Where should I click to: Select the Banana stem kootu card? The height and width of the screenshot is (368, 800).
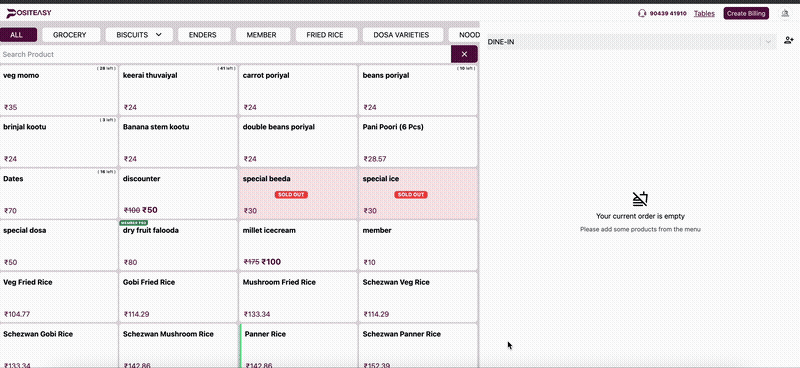click(x=178, y=141)
